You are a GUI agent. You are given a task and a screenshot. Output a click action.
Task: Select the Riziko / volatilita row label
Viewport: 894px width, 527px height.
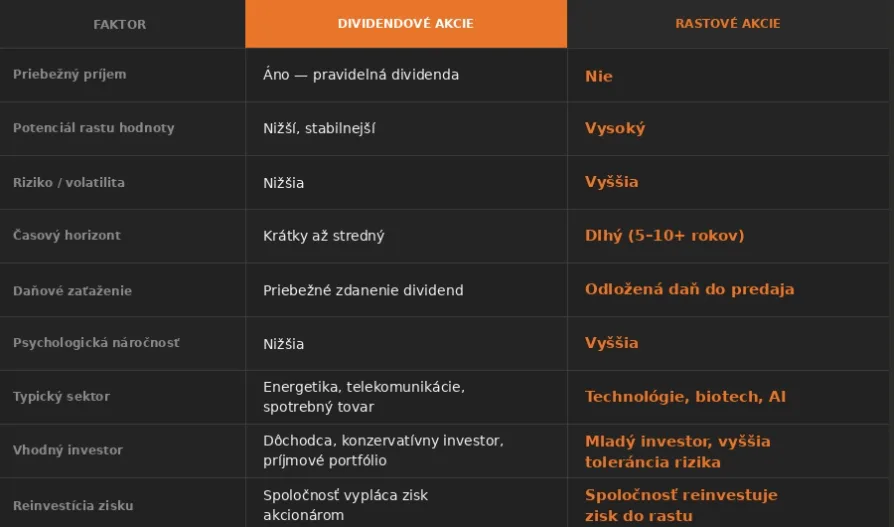click(x=68, y=183)
